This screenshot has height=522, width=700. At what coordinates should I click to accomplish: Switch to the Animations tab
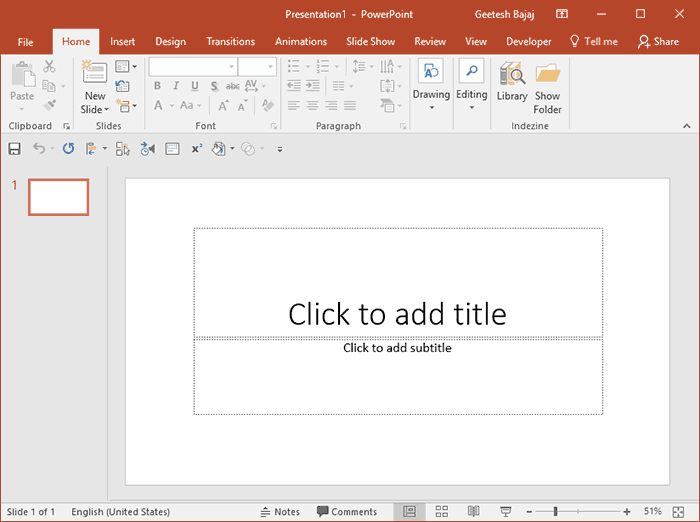(x=301, y=42)
